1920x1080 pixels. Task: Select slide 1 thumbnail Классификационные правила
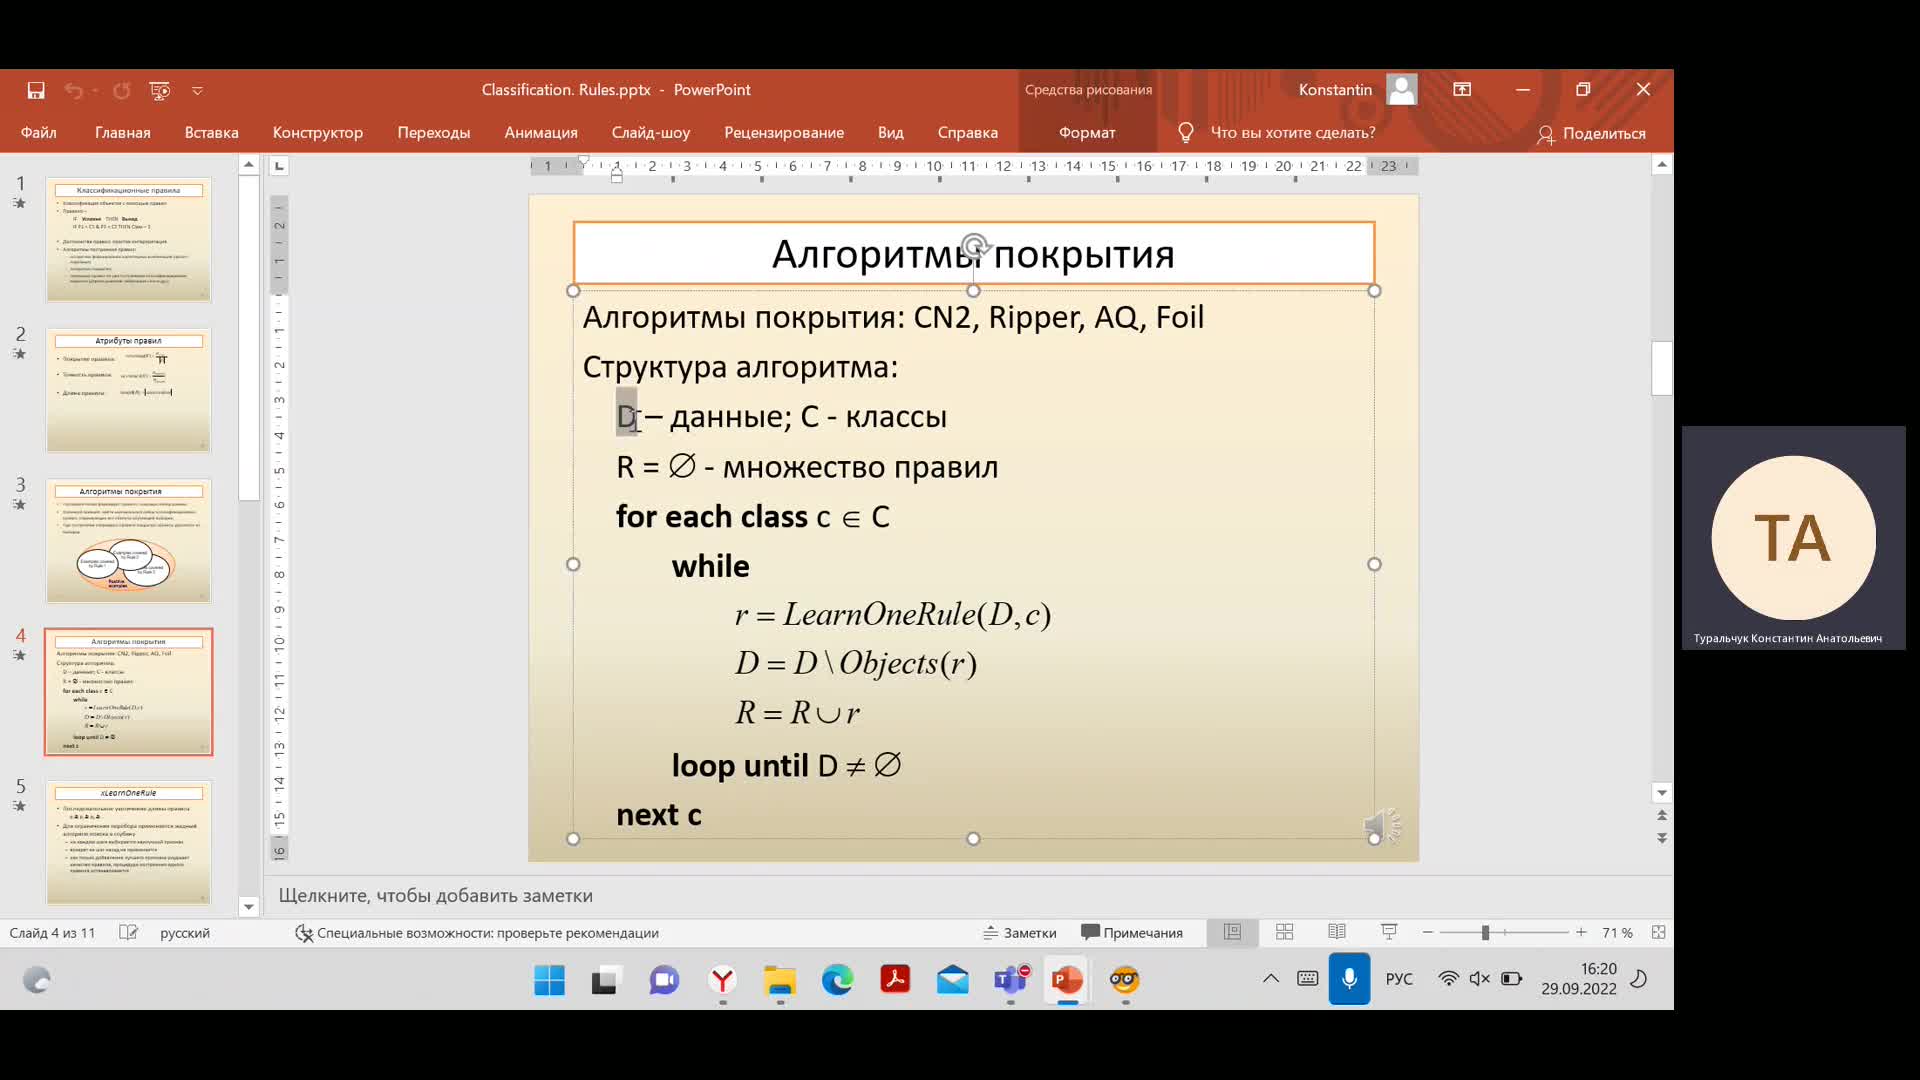128,240
